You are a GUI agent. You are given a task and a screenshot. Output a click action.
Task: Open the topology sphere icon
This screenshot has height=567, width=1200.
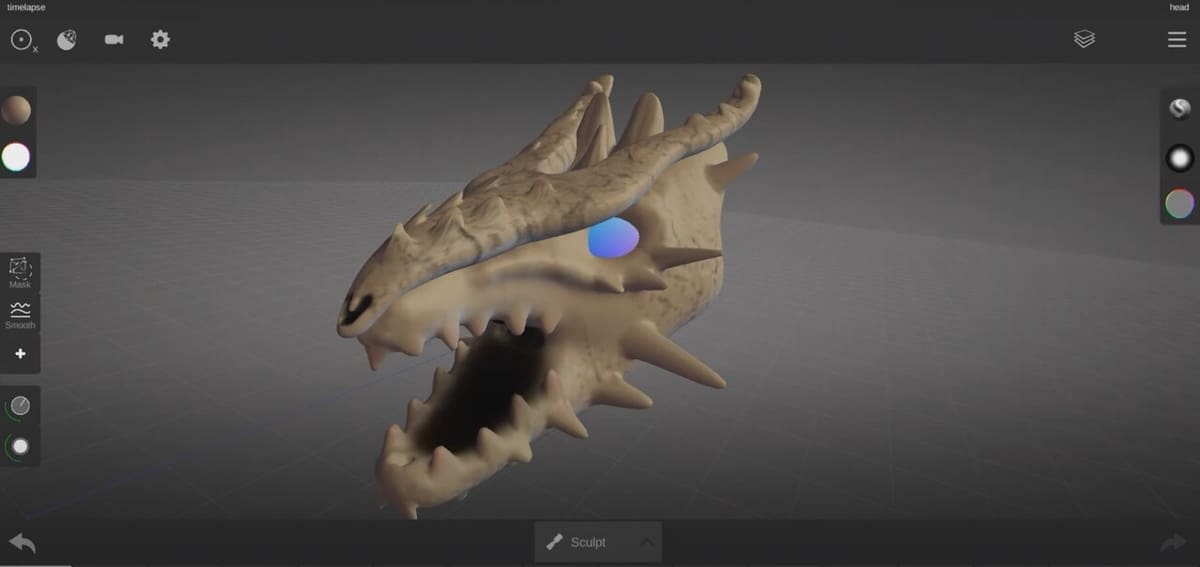[67, 40]
